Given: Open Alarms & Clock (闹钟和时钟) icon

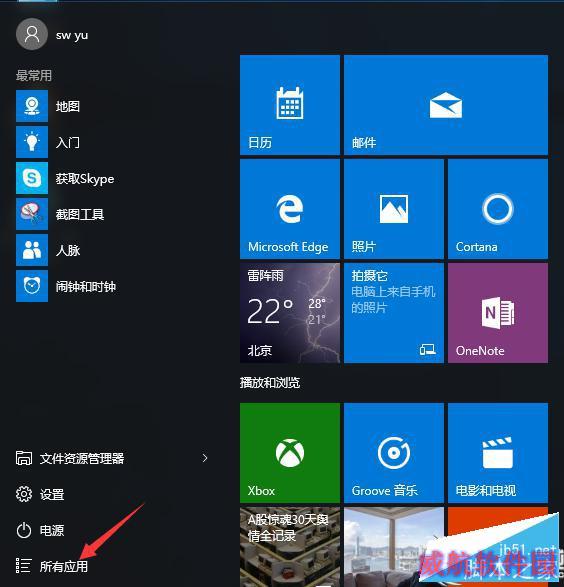Looking at the screenshot, I should (x=32, y=286).
